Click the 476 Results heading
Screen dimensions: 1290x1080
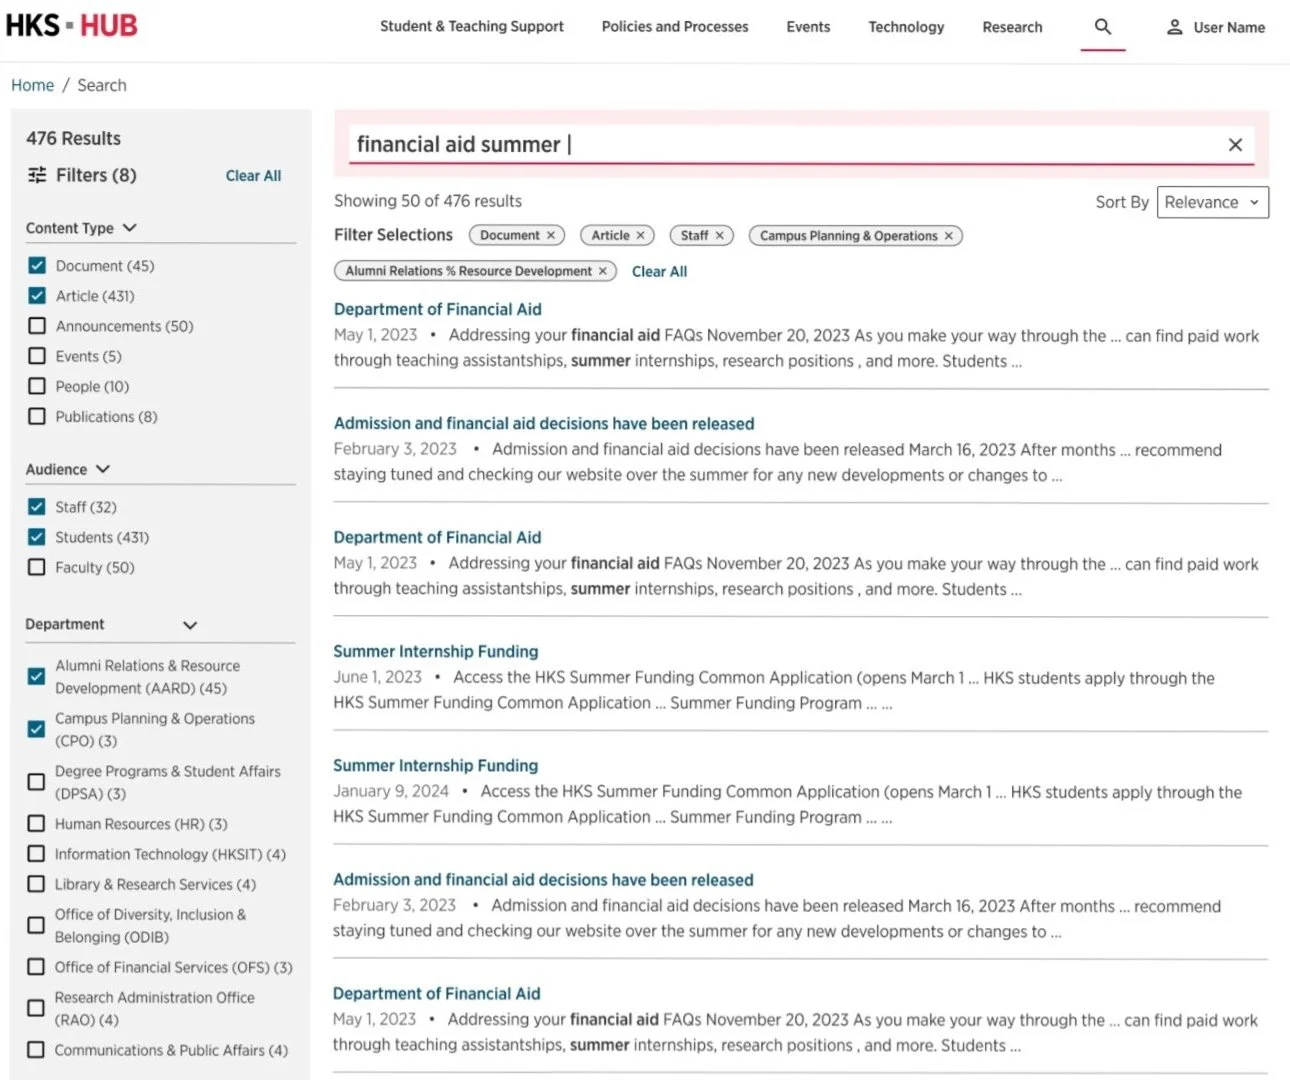point(74,139)
